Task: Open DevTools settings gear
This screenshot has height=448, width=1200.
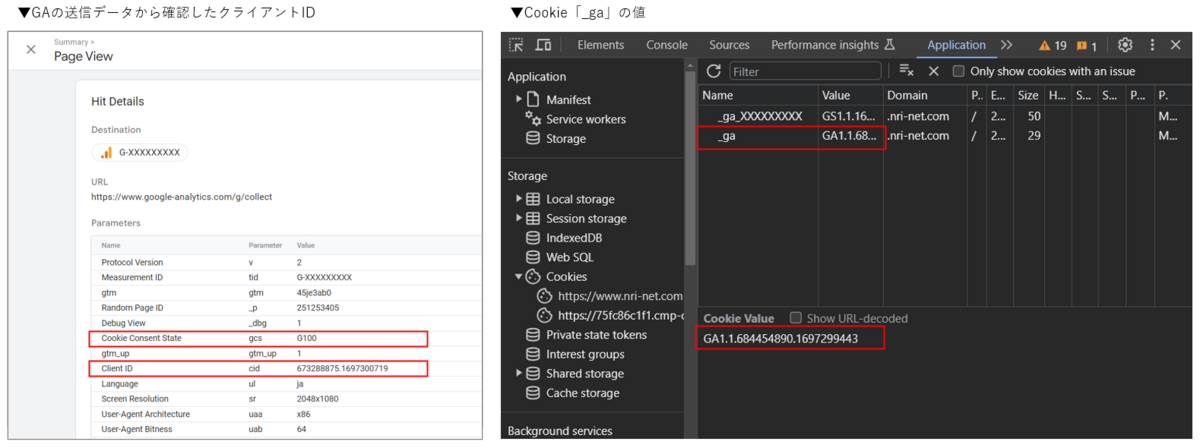Action: click(x=1125, y=45)
